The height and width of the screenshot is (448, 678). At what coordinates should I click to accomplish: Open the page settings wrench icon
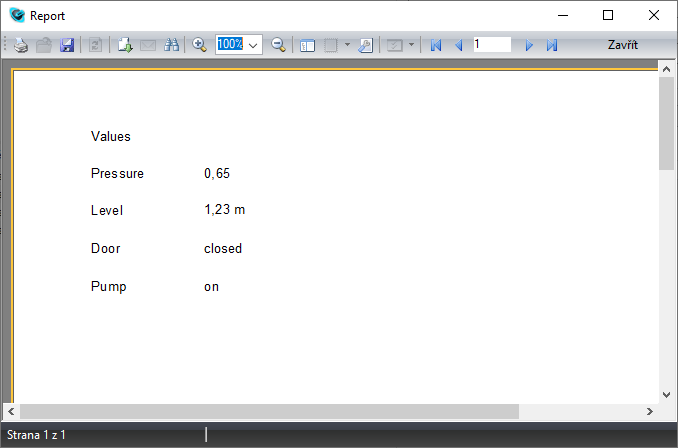365,45
